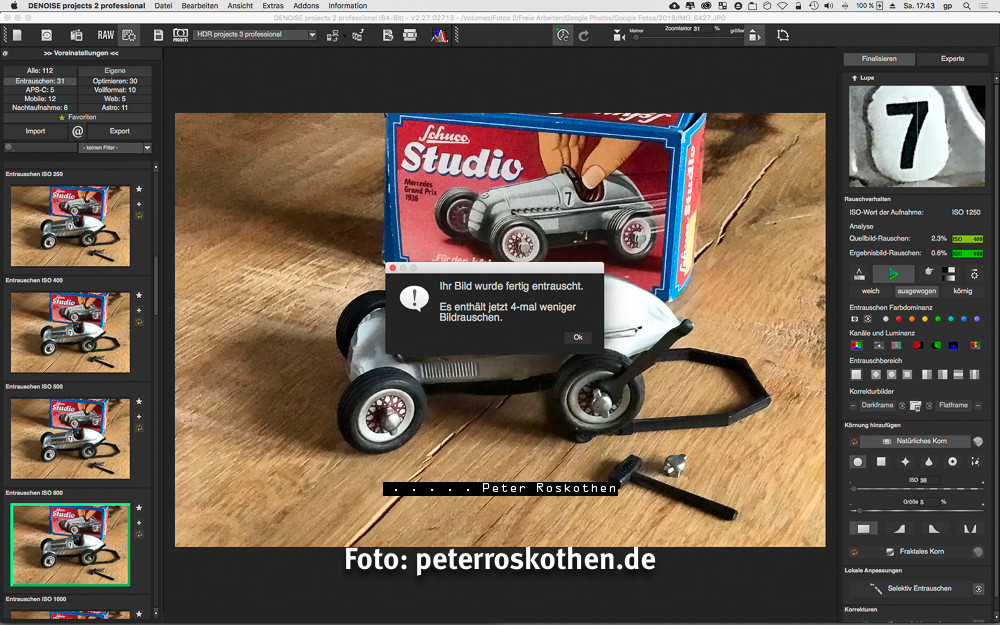Click the gear settings icon beside play button

click(x=974, y=274)
